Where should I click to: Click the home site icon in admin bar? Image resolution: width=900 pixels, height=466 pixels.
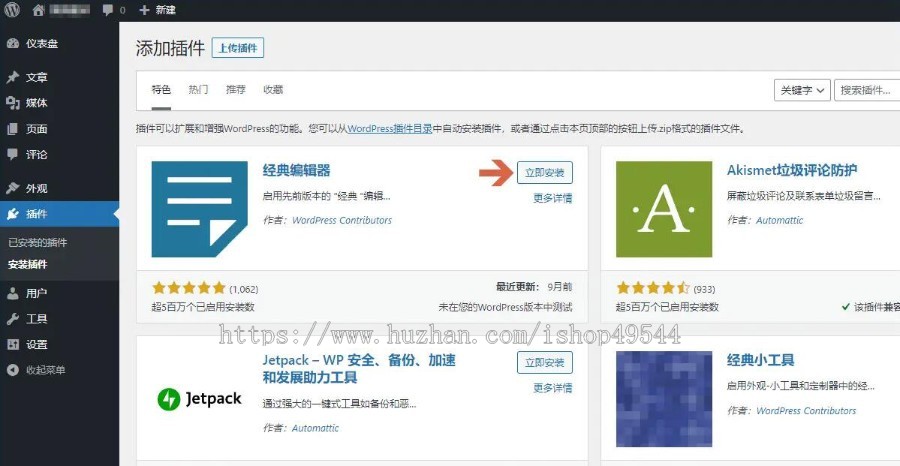(38, 10)
